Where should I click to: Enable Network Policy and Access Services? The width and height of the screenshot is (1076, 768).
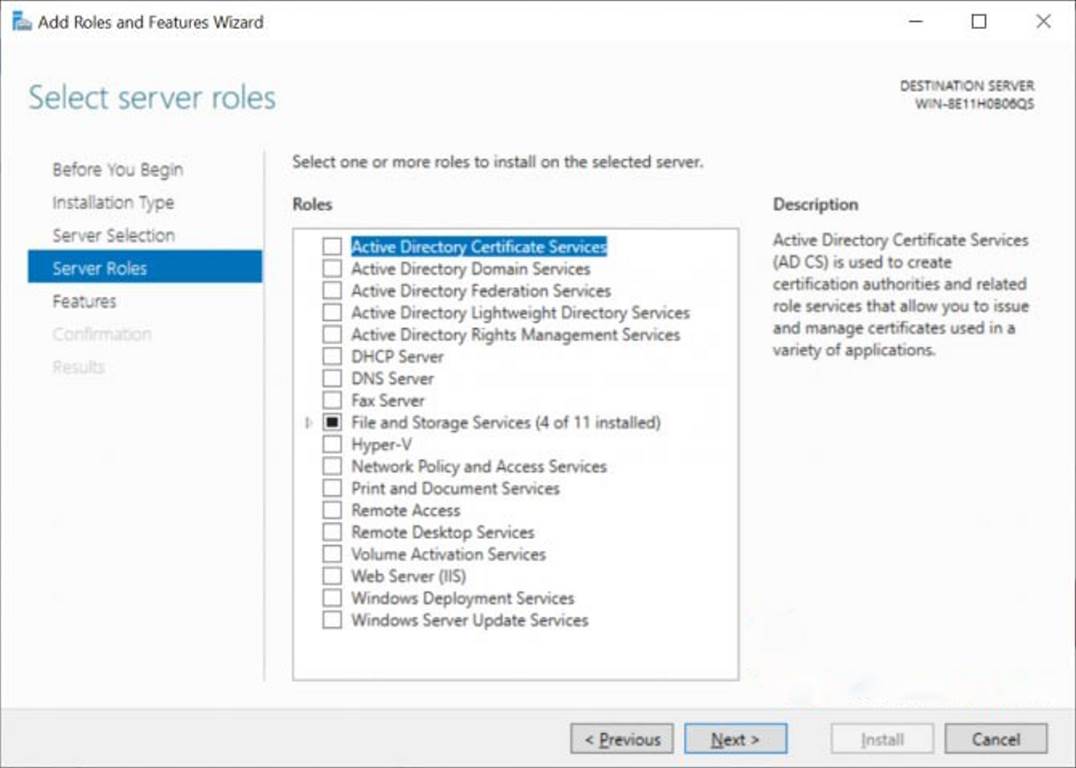333,466
